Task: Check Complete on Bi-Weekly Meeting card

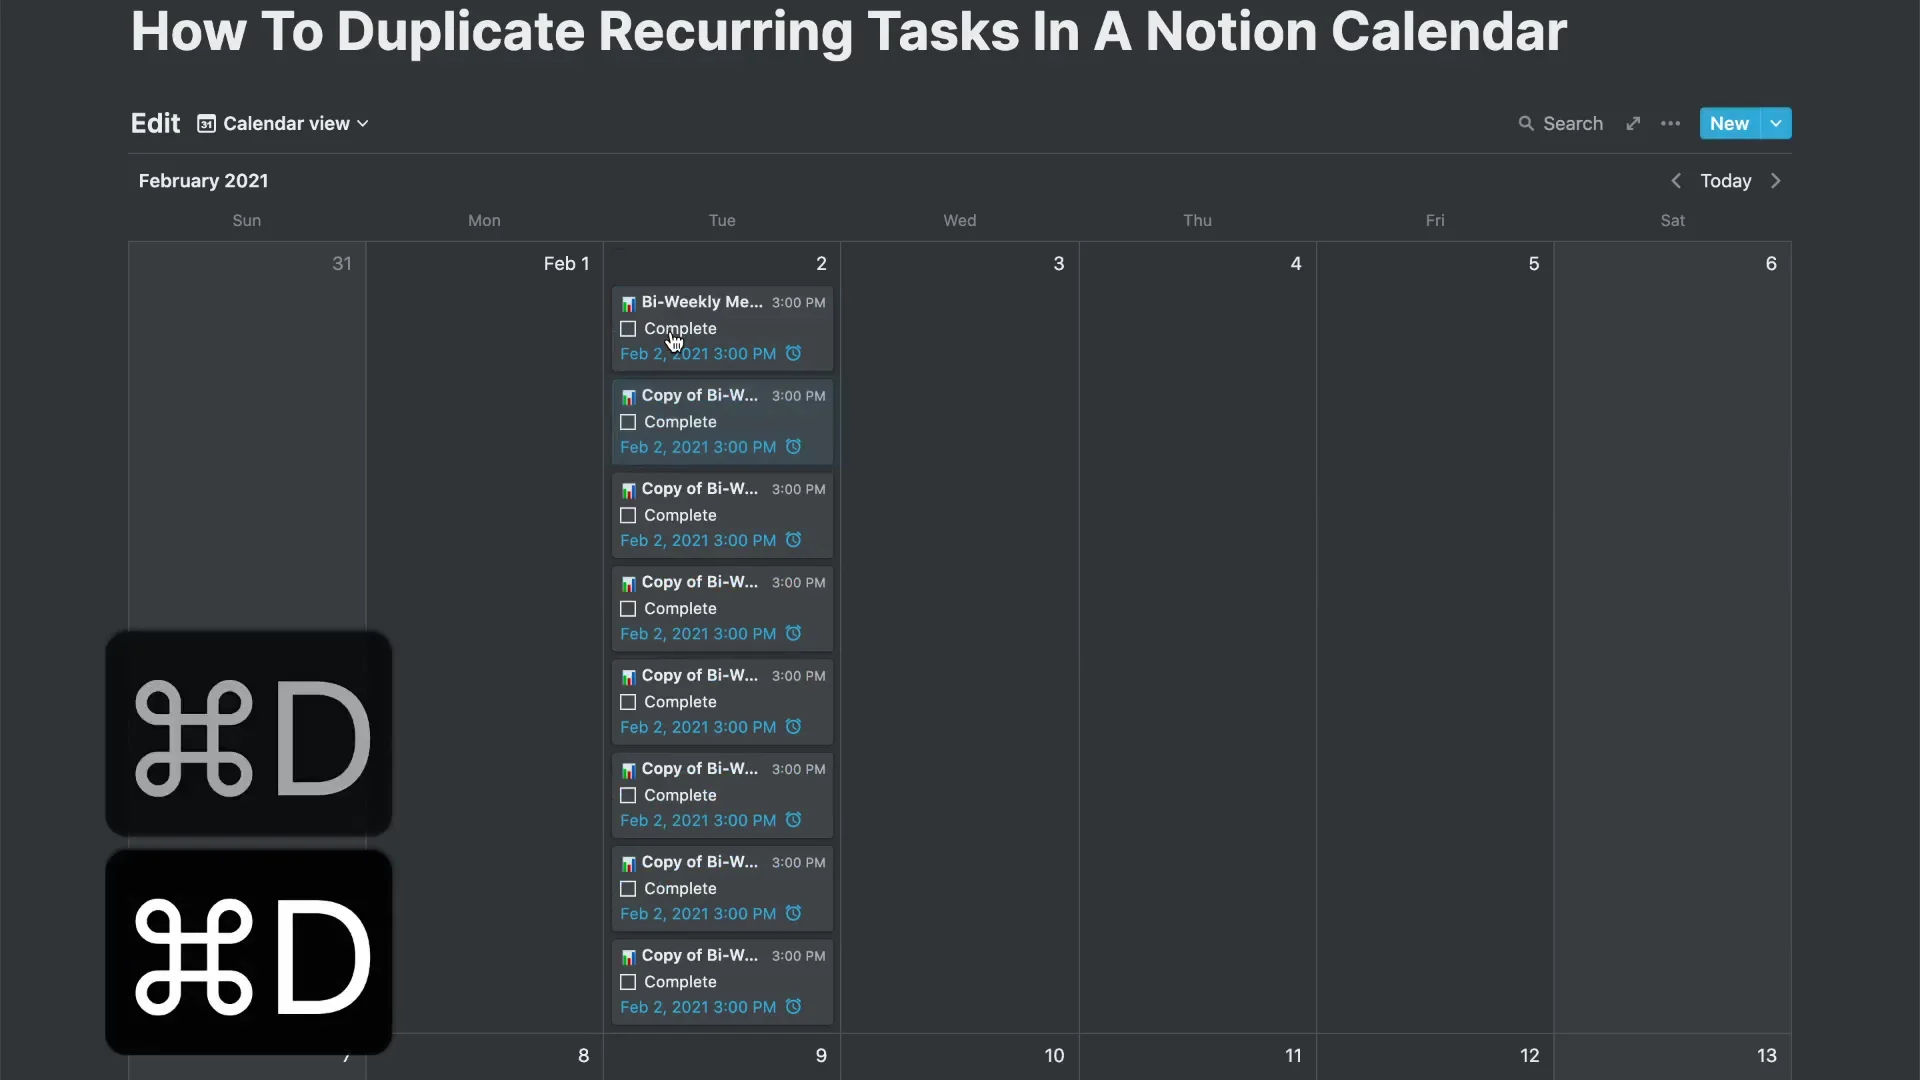Action: tap(628, 329)
